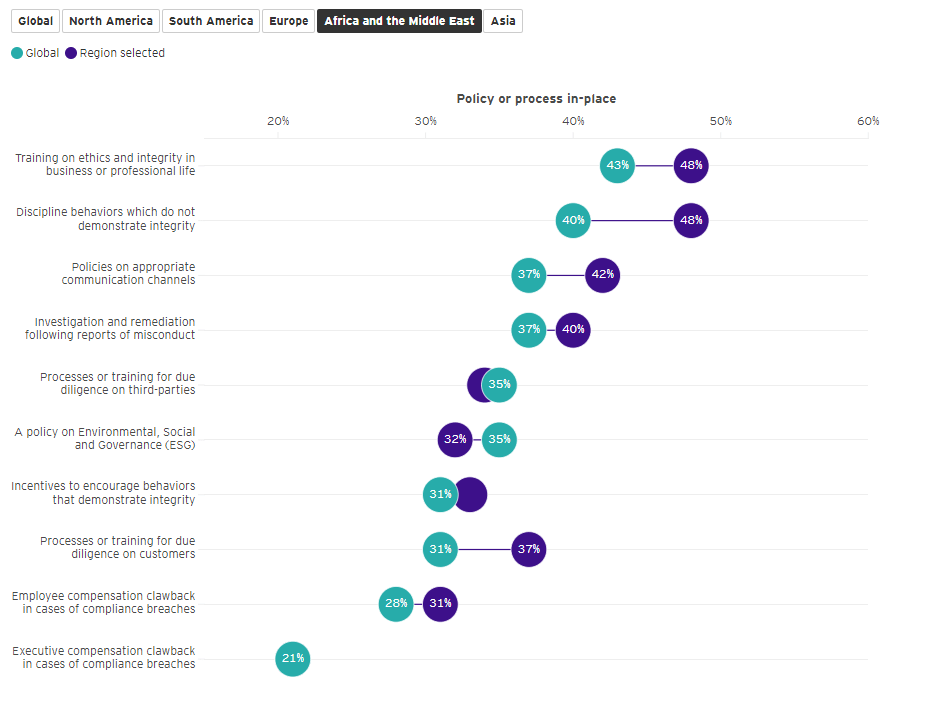Open the South America tab
Screen dimensions: 930x703
(x=211, y=21)
